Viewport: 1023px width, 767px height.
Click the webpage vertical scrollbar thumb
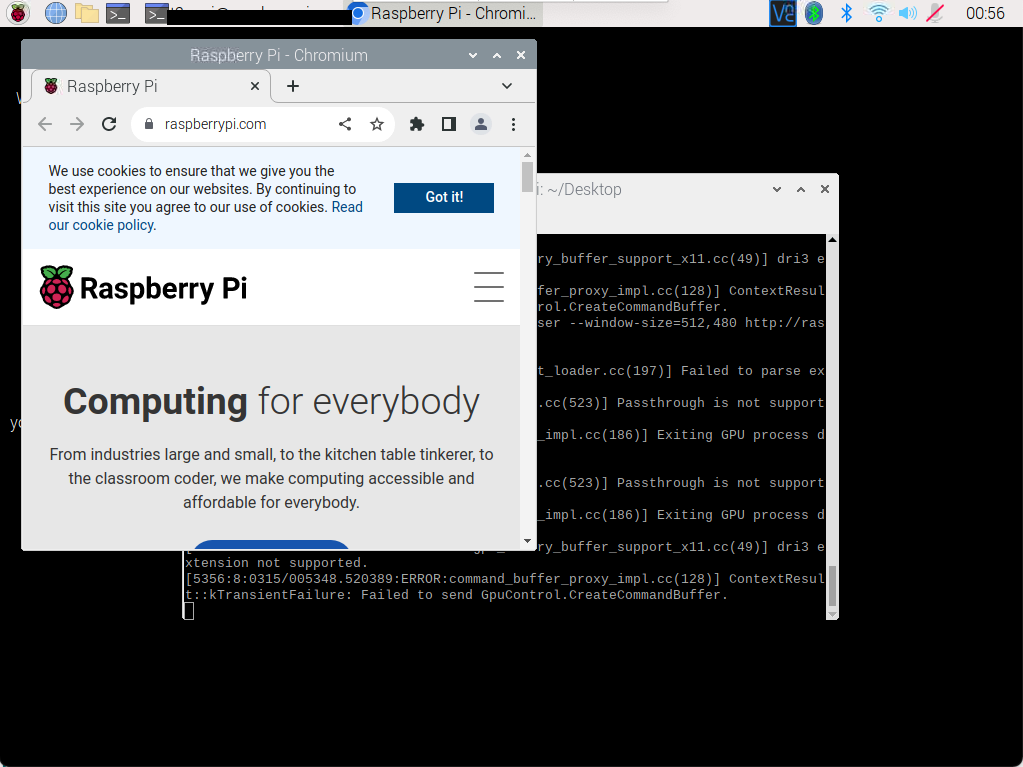click(527, 177)
